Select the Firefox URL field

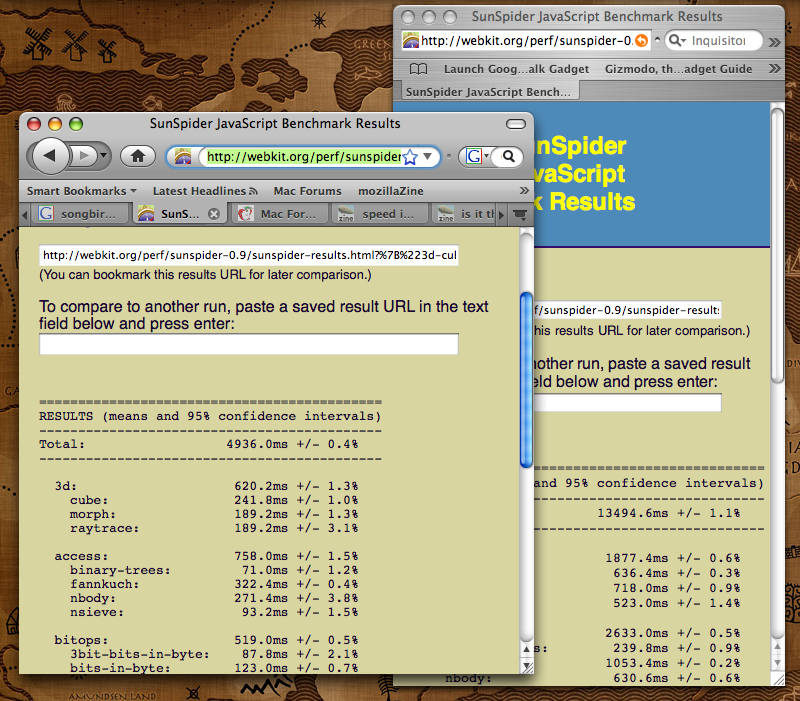coord(304,156)
